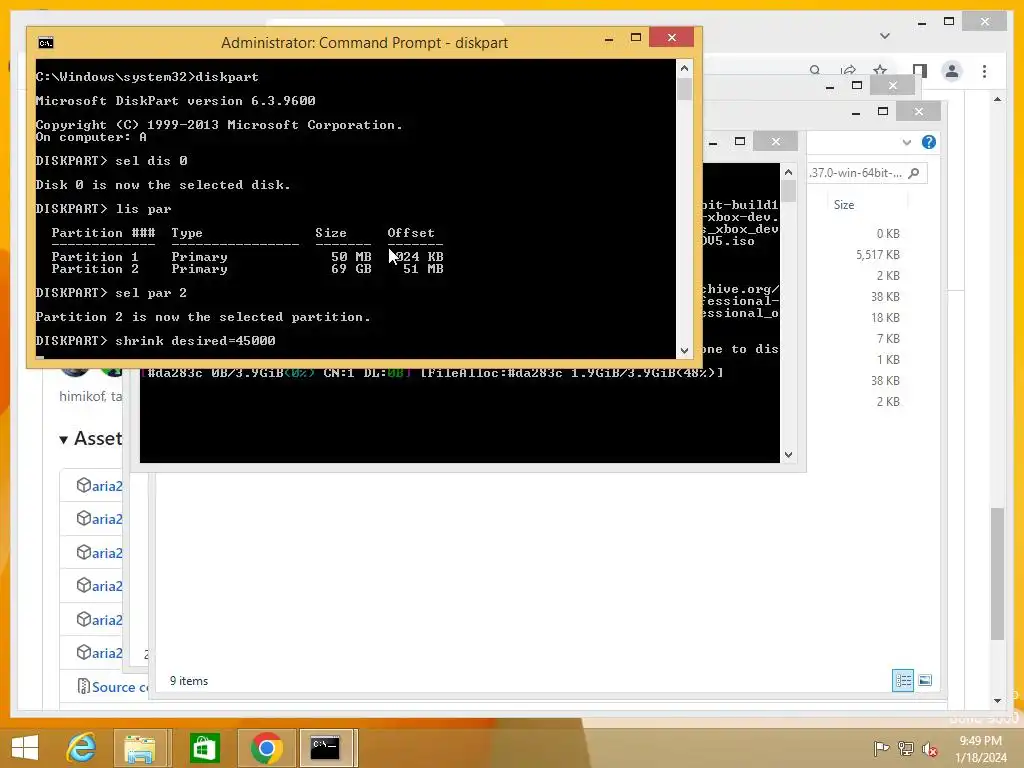
Task: Open the Windows Store taskbar icon
Action: click(204, 748)
